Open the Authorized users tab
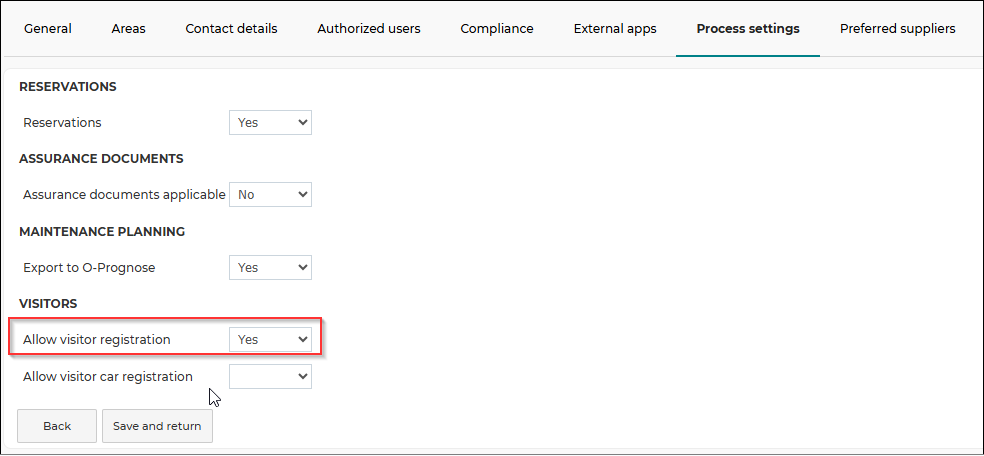Screen dimensions: 984x456 click(x=369, y=29)
